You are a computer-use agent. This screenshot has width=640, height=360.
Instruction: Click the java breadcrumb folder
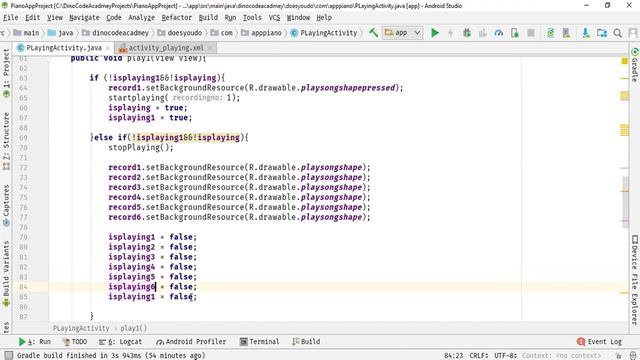click(60, 33)
